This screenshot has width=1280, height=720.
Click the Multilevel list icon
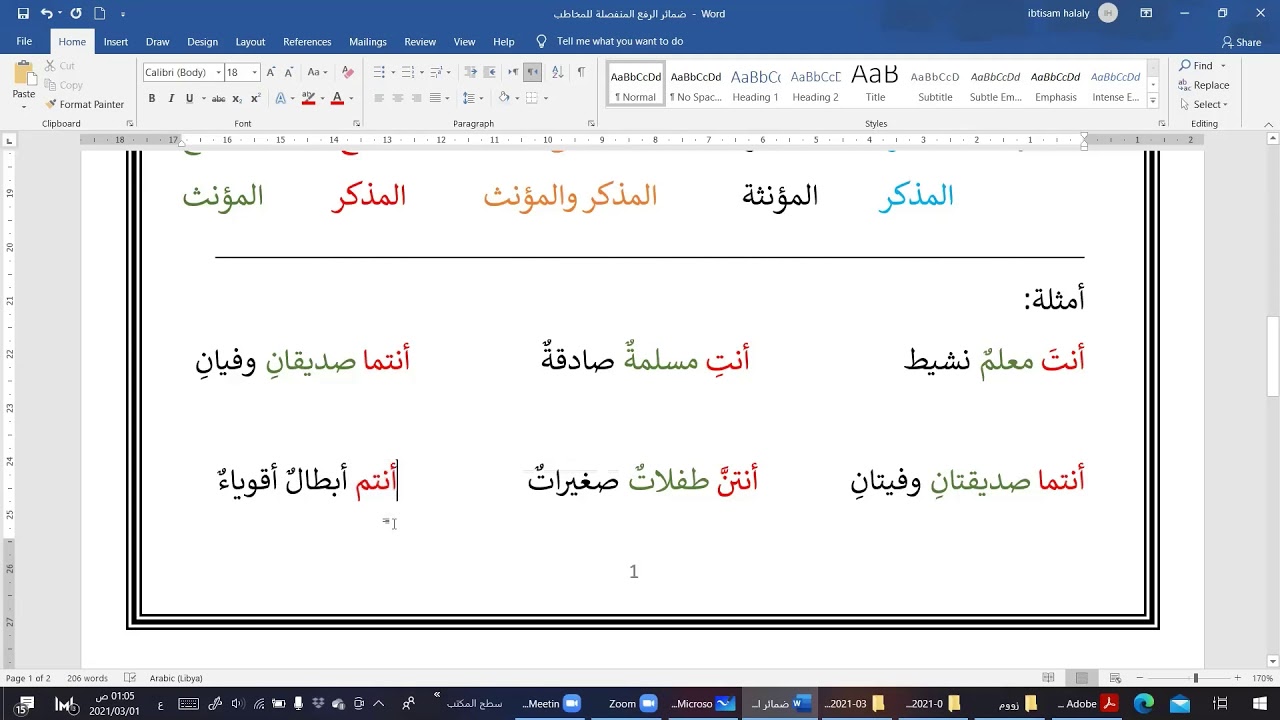437,72
